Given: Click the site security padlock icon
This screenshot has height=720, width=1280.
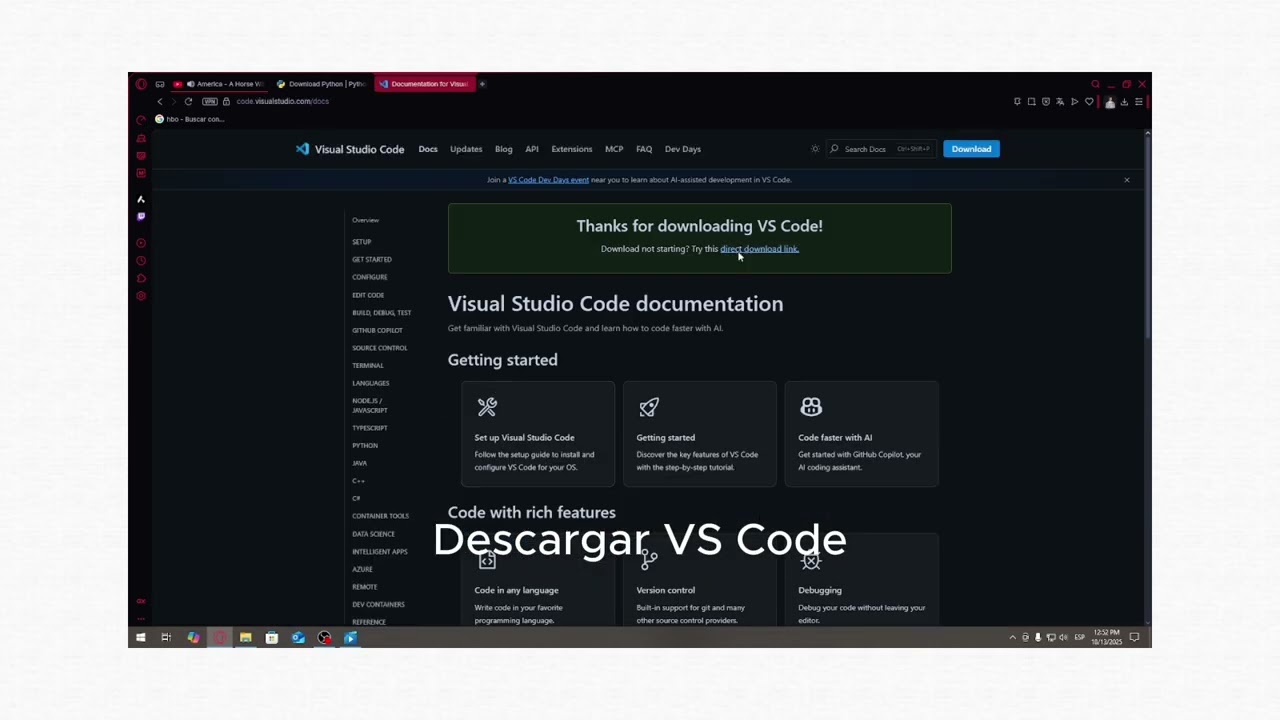Looking at the screenshot, I should pyautogui.click(x=226, y=101).
